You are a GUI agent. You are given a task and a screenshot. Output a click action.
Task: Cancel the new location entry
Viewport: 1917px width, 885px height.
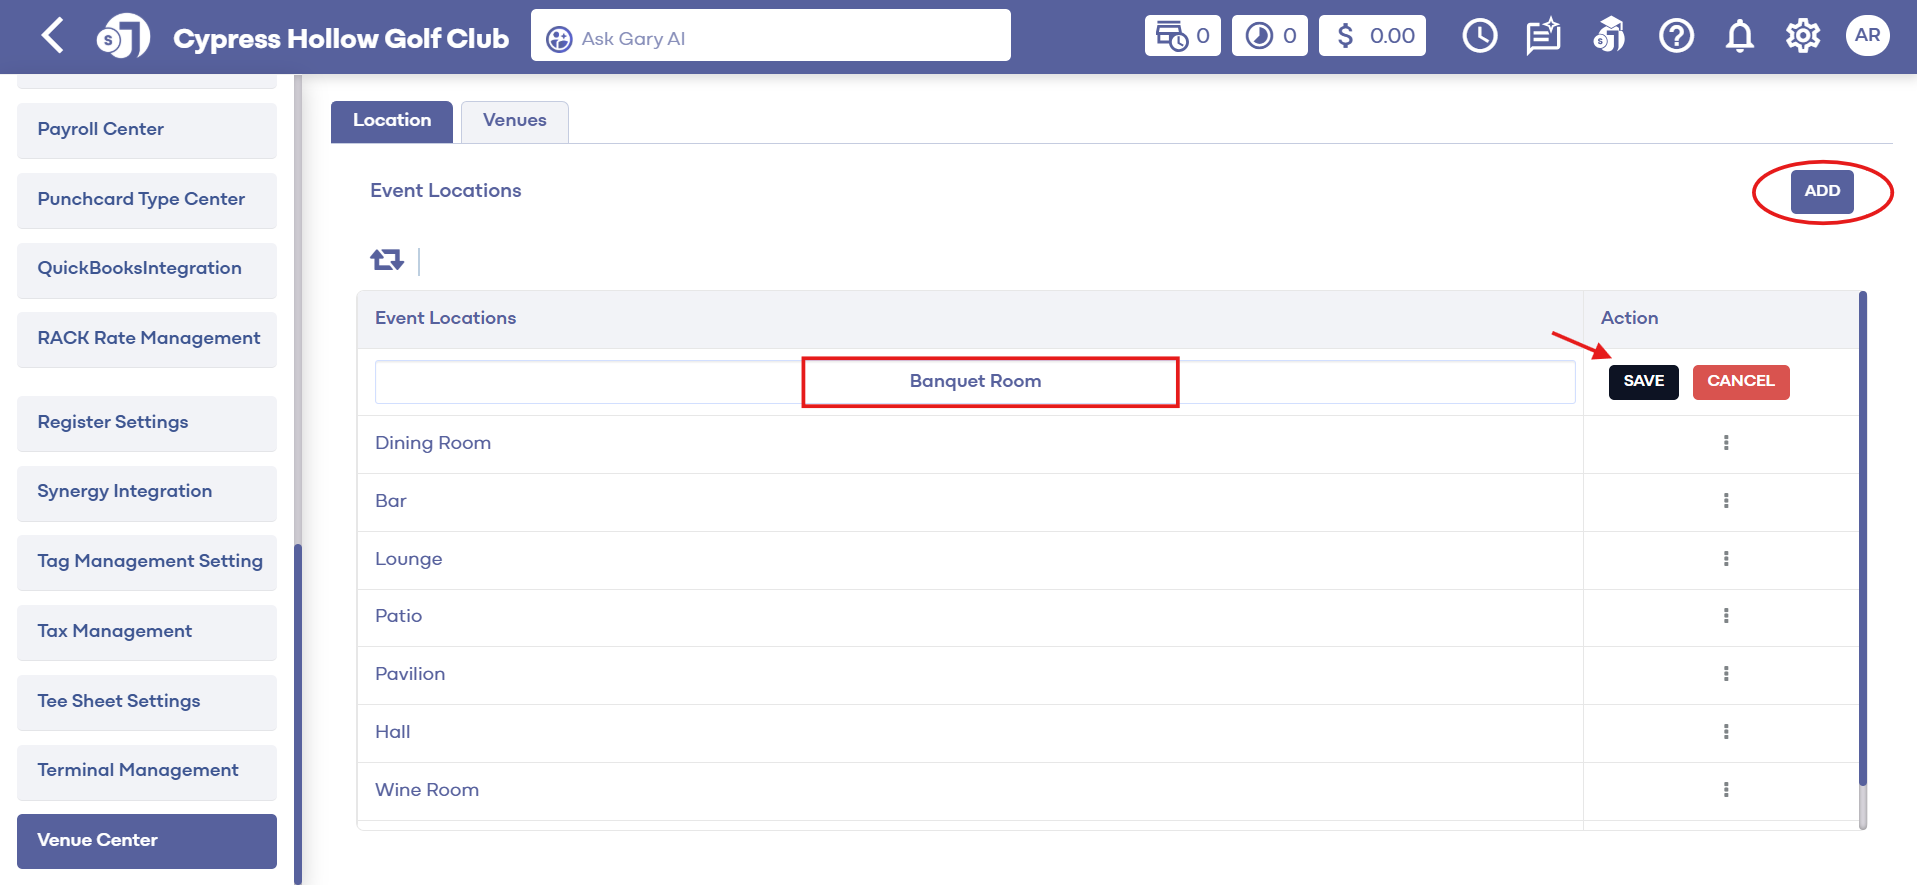pyautogui.click(x=1740, y=381)
